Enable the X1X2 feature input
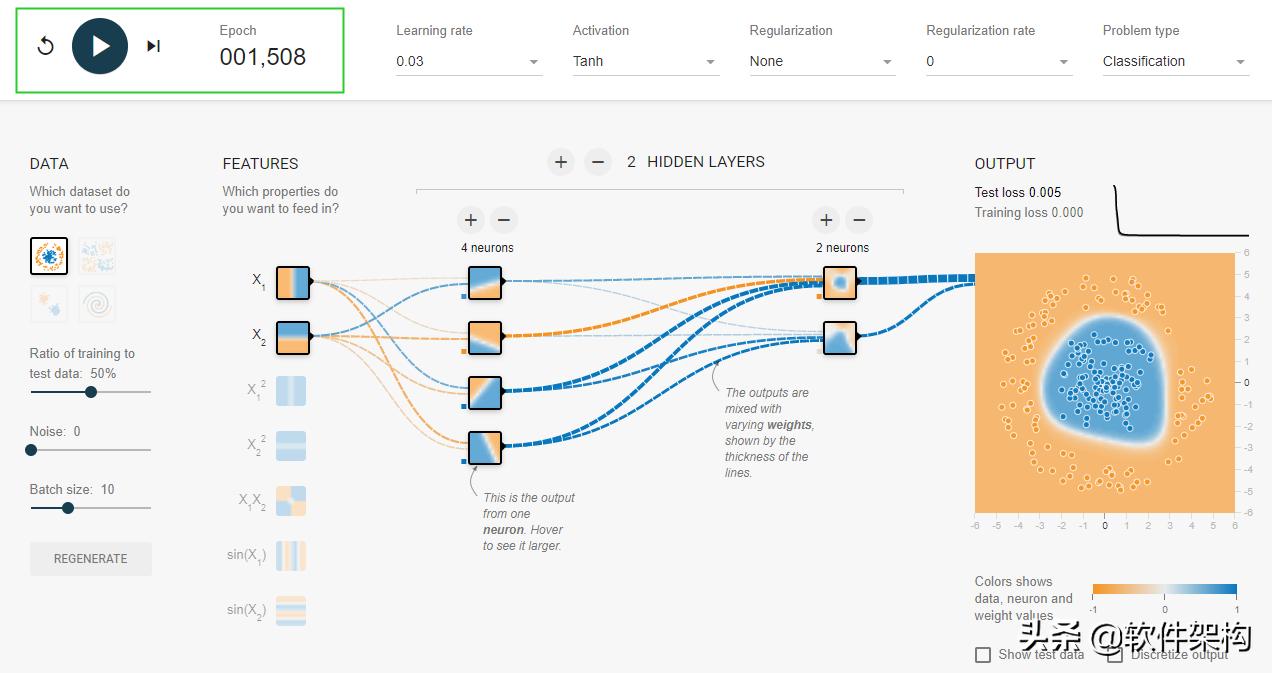 [291, 500]
